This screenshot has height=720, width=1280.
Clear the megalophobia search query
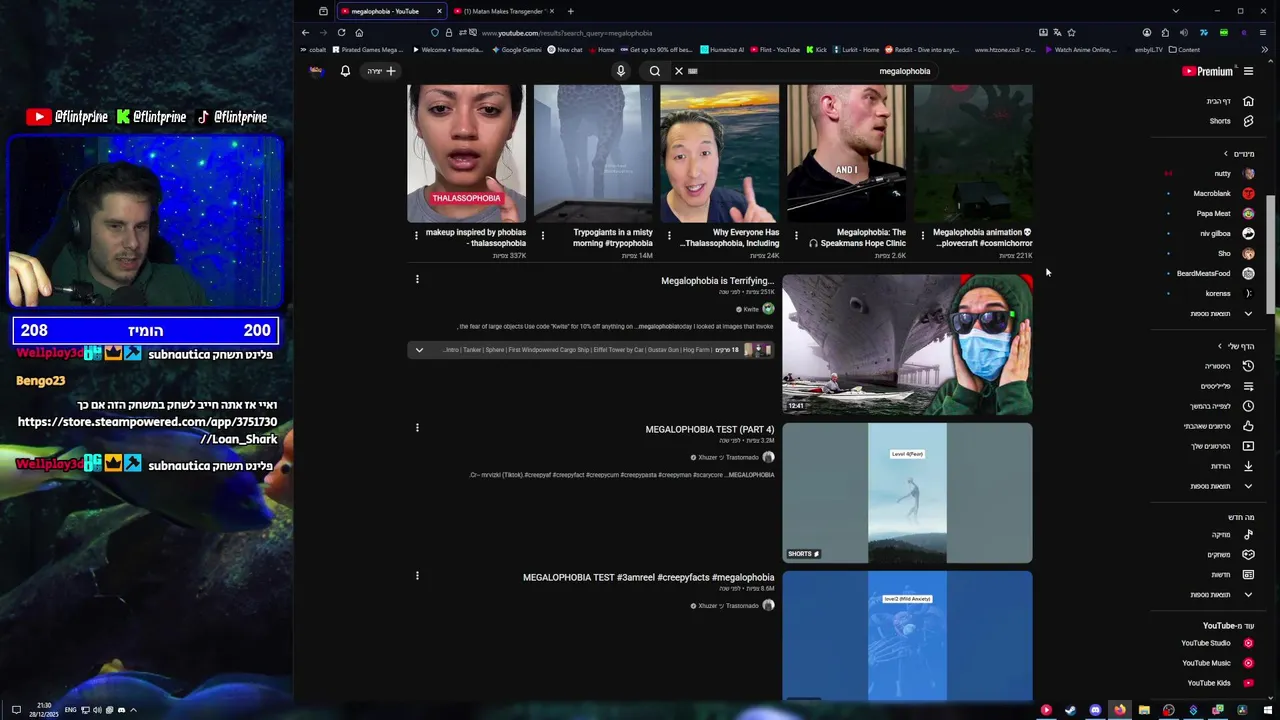point(678,71)
